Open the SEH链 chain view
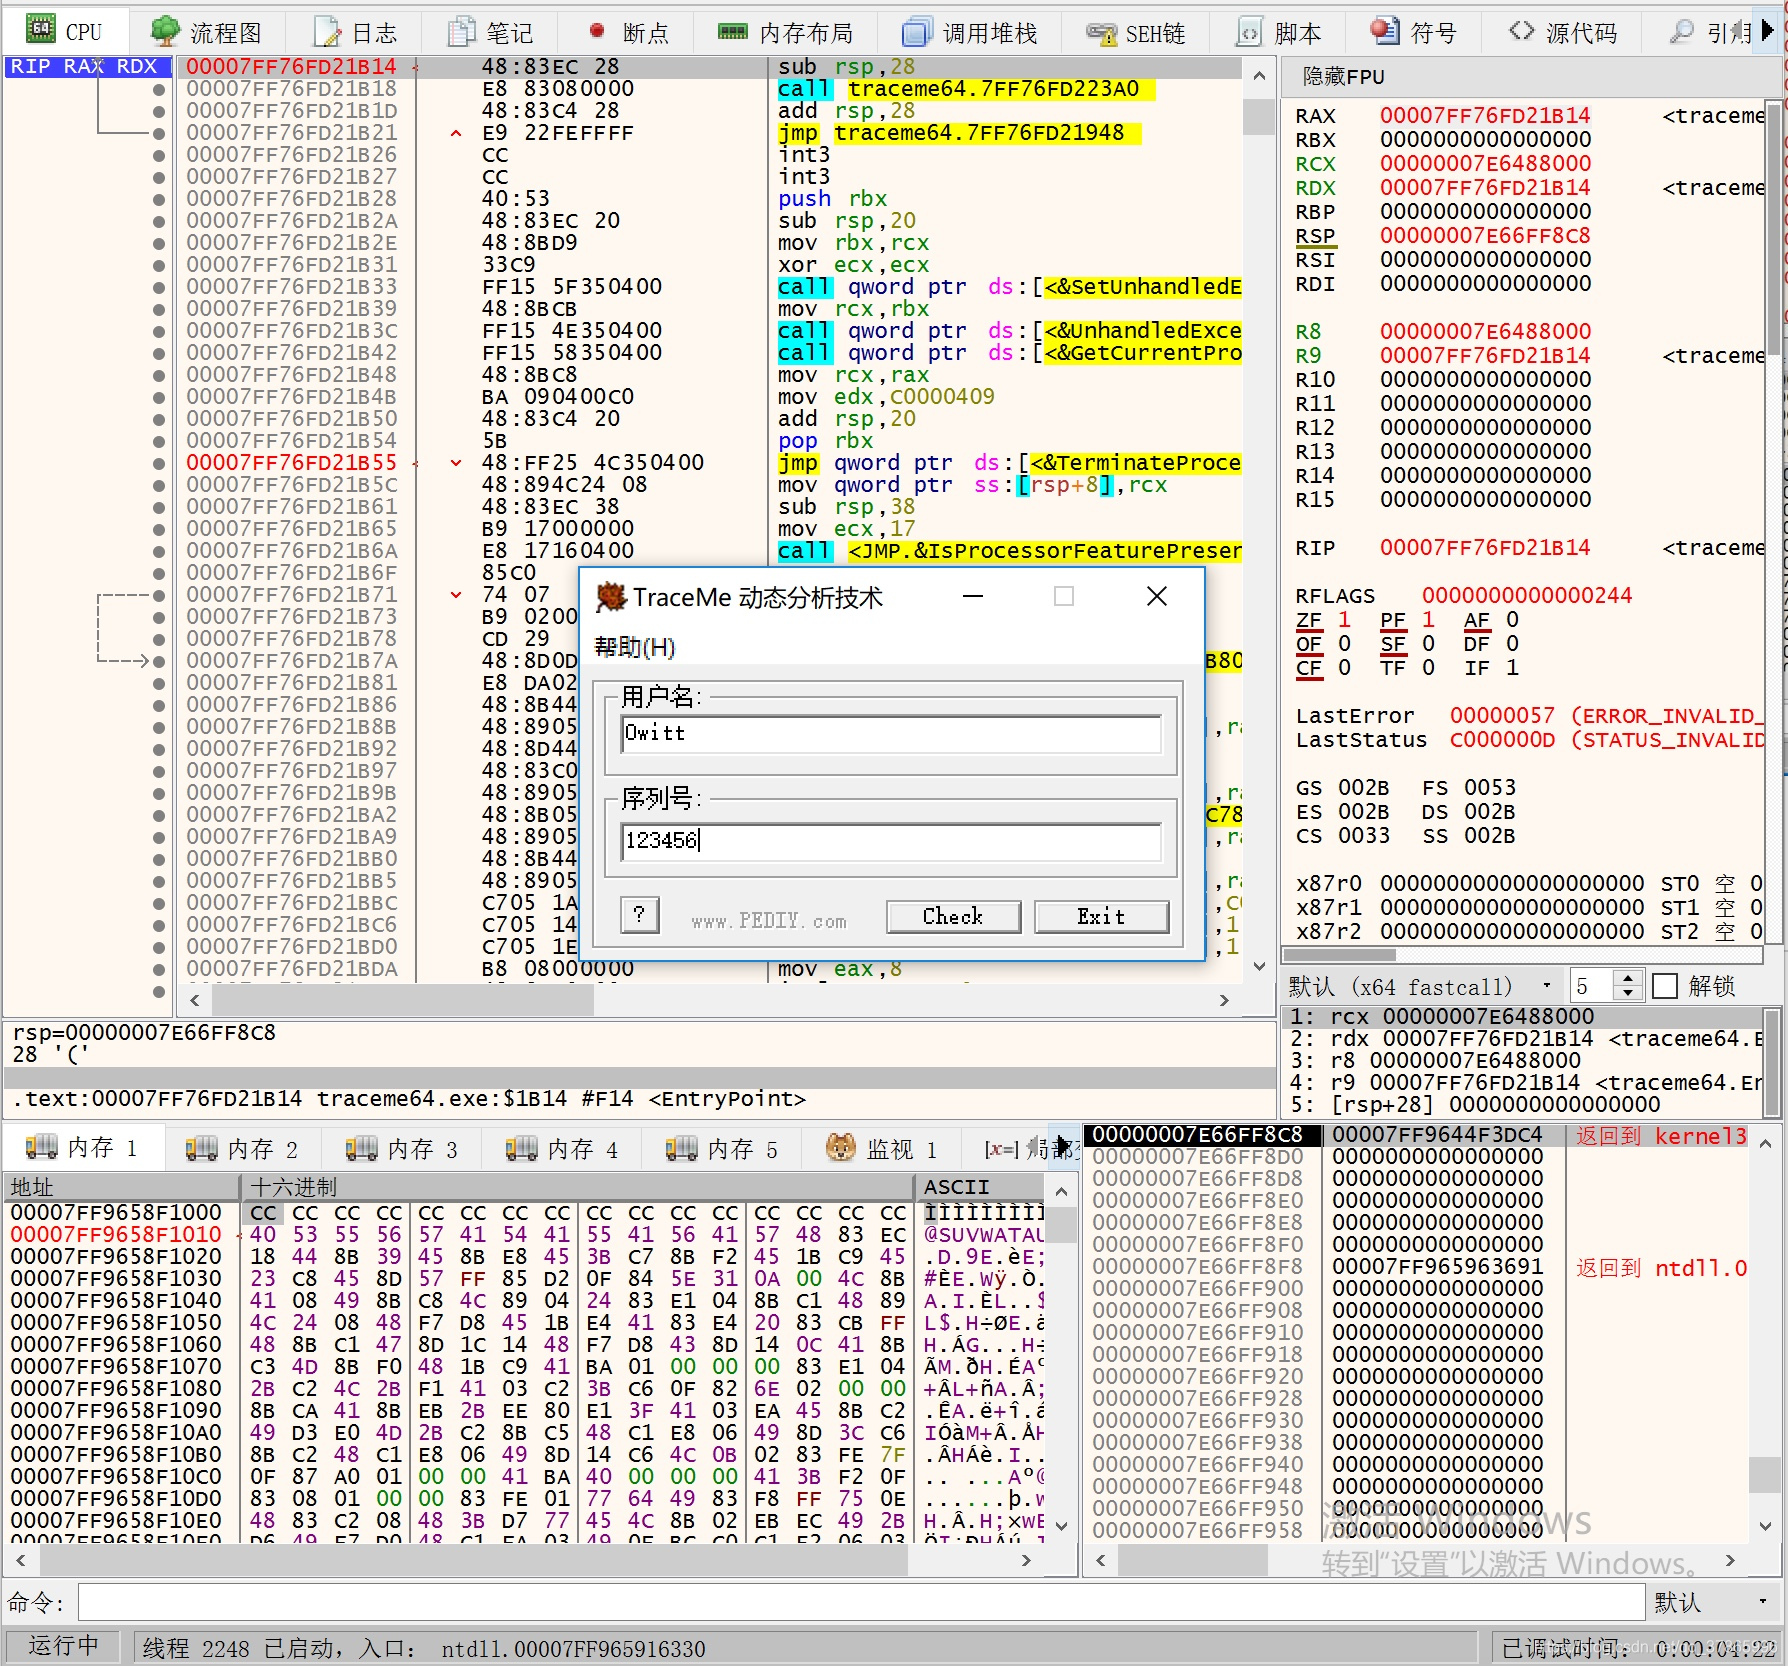Screen dimensions: 1788x1666 click(x=1135, y=31)
